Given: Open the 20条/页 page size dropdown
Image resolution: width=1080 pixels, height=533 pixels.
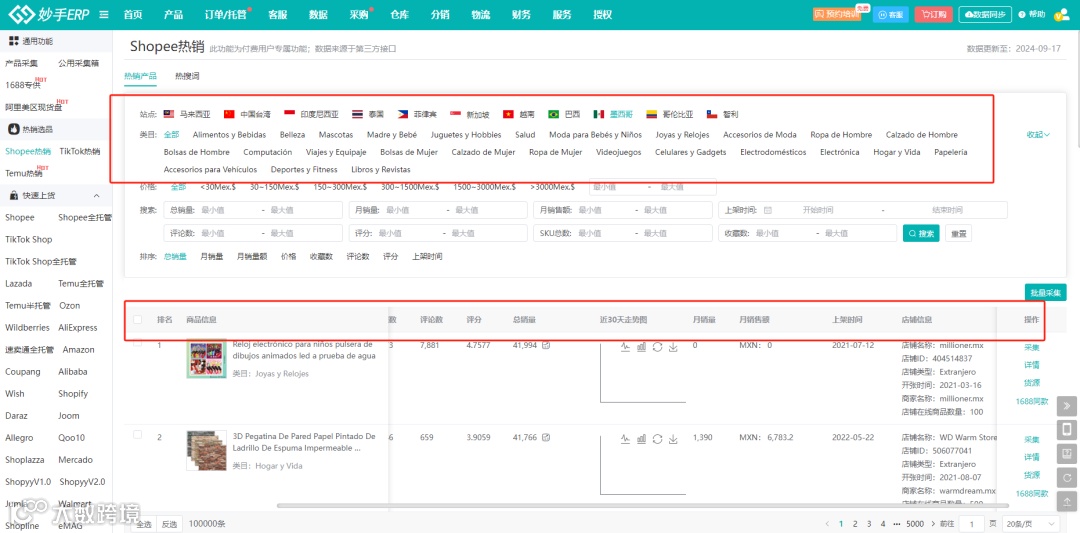Looking at the screenshot, I should point(1030,524).
